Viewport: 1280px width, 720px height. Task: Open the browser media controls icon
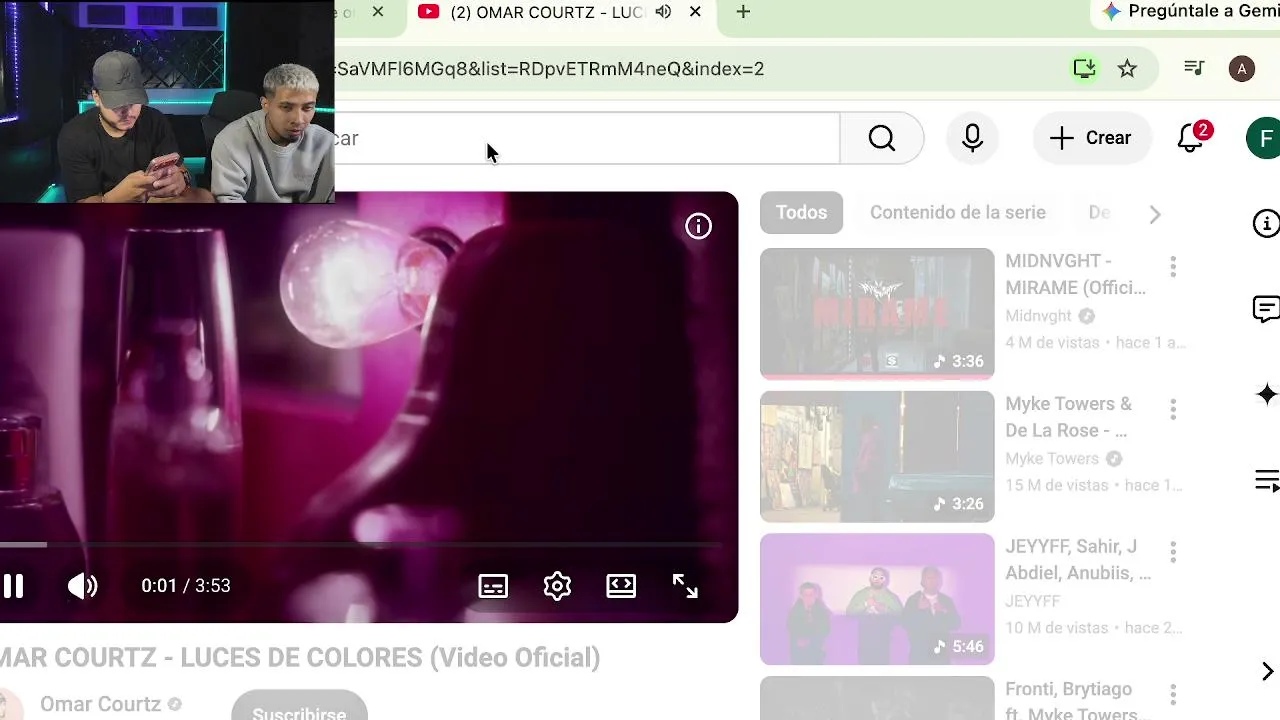pos(1194,69)
